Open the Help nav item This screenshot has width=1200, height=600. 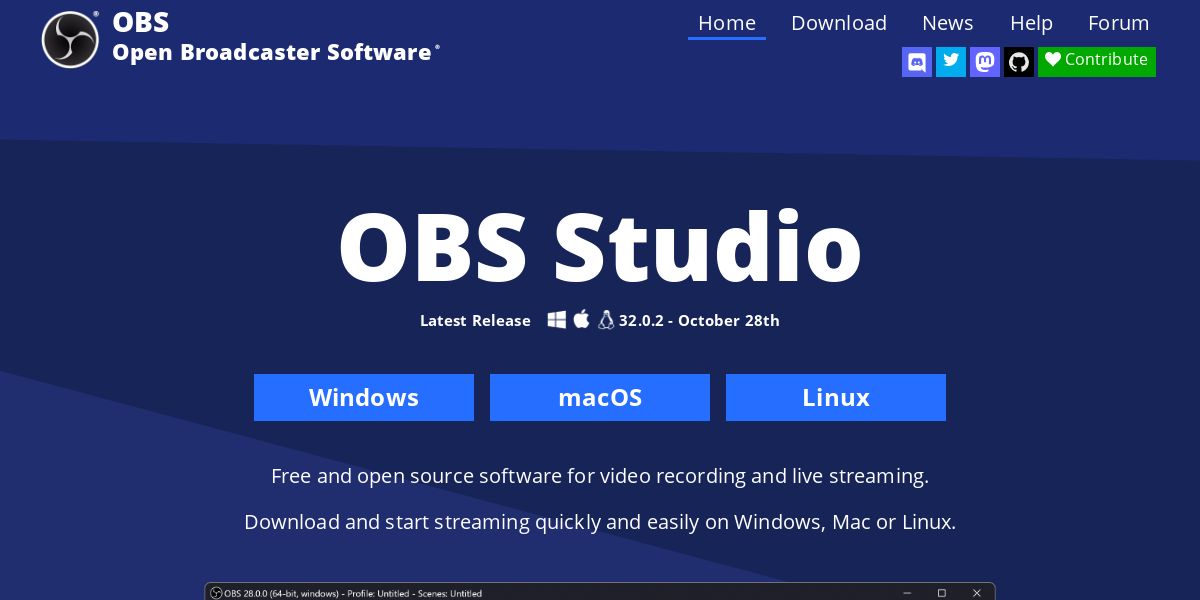tap(1031, 23)
